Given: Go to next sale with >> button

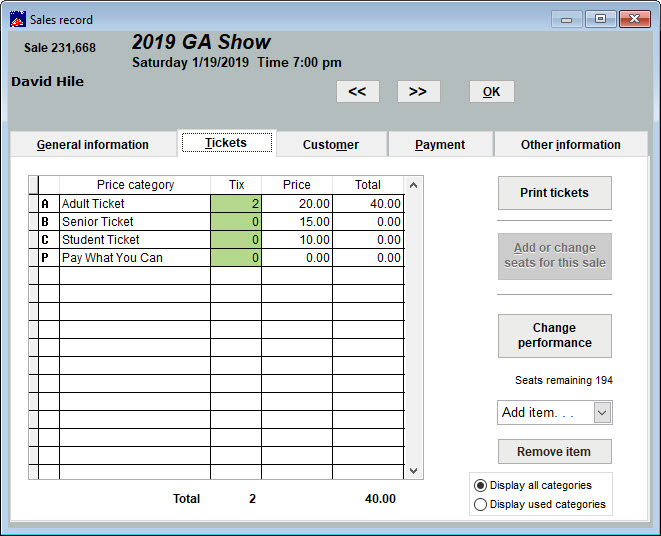Looking at the screenshot, I should (419, 92).
